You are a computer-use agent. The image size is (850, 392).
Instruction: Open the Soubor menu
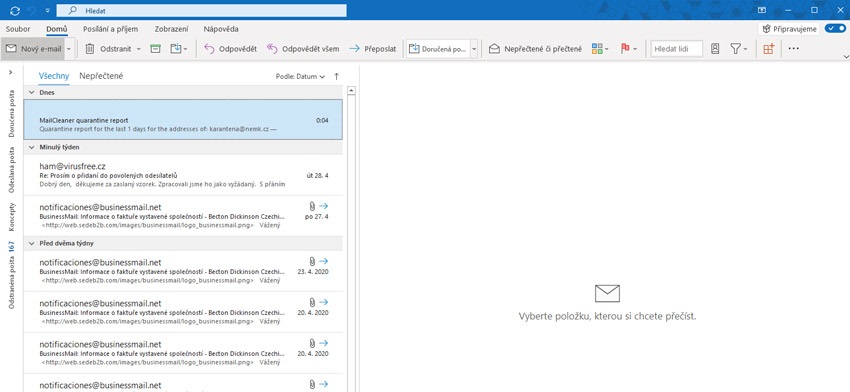[18, 29]
